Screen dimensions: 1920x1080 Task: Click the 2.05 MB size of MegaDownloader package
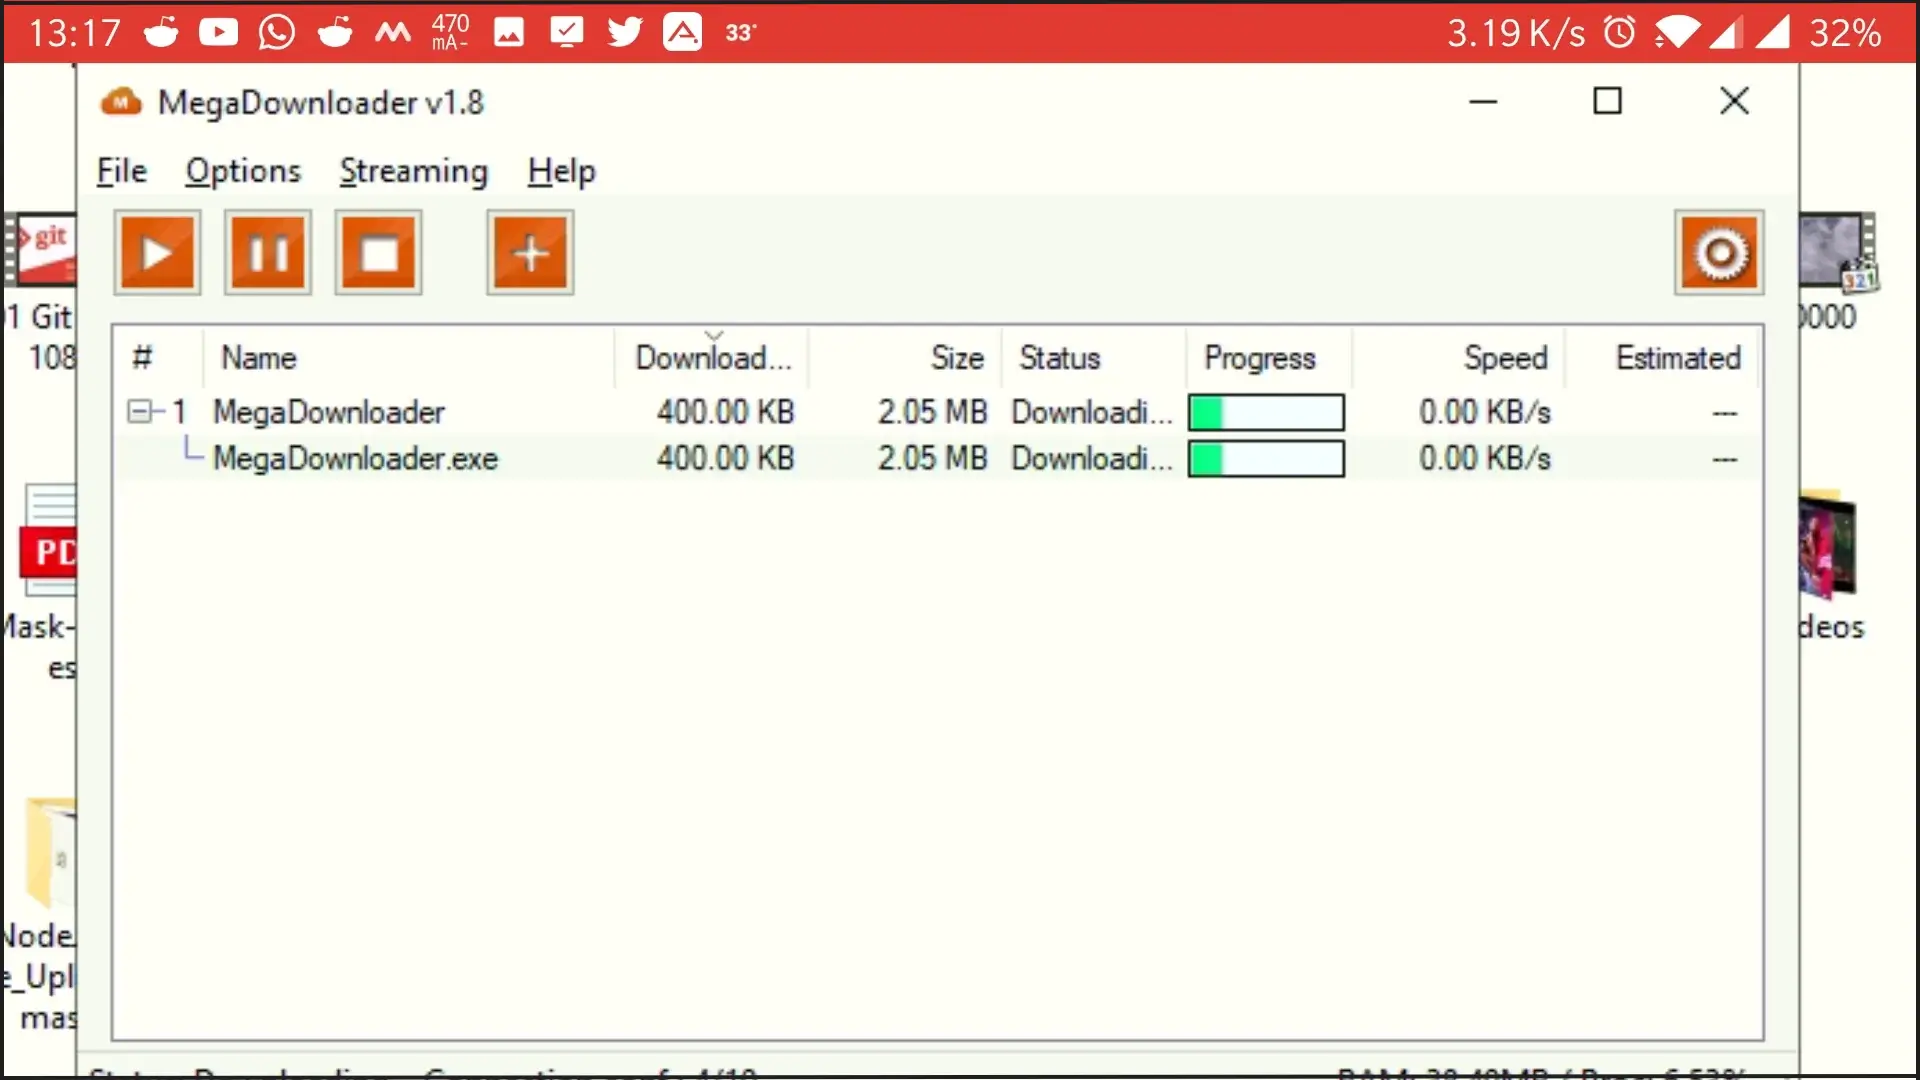[x=932, y=412]
